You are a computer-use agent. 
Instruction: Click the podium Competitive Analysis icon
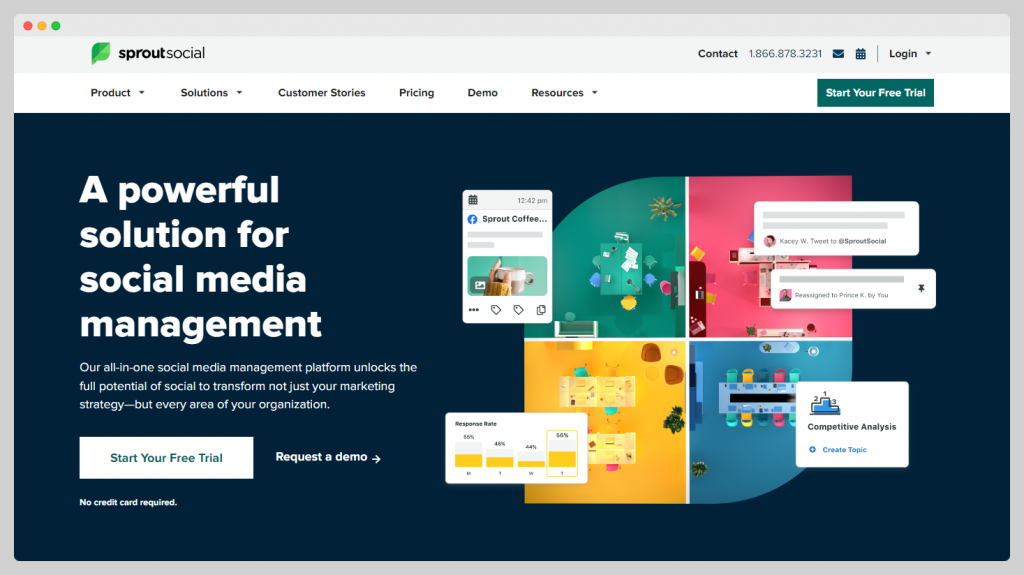823,403
